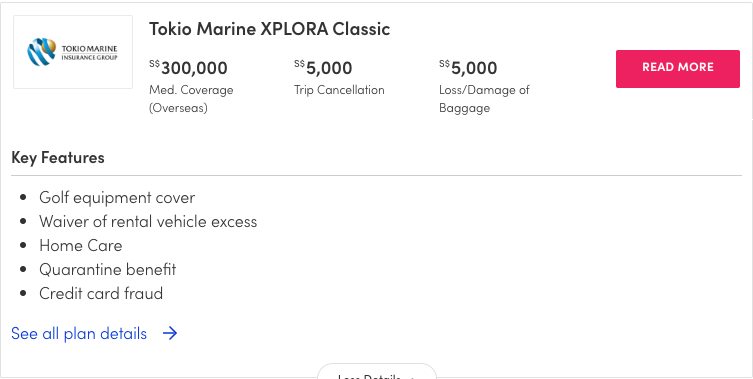The image size is (753, 379).
Task: Click the READ MORE button
Action: 678,69
